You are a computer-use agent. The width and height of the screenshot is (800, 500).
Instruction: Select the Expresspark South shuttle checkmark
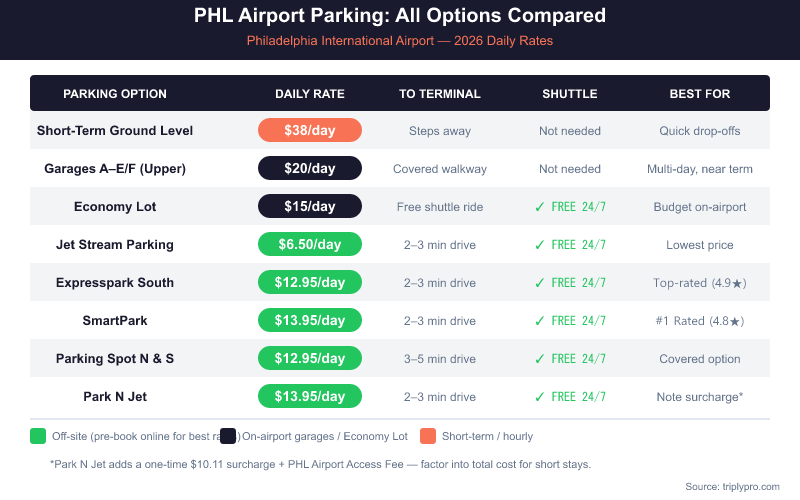(x=539, y=283)
